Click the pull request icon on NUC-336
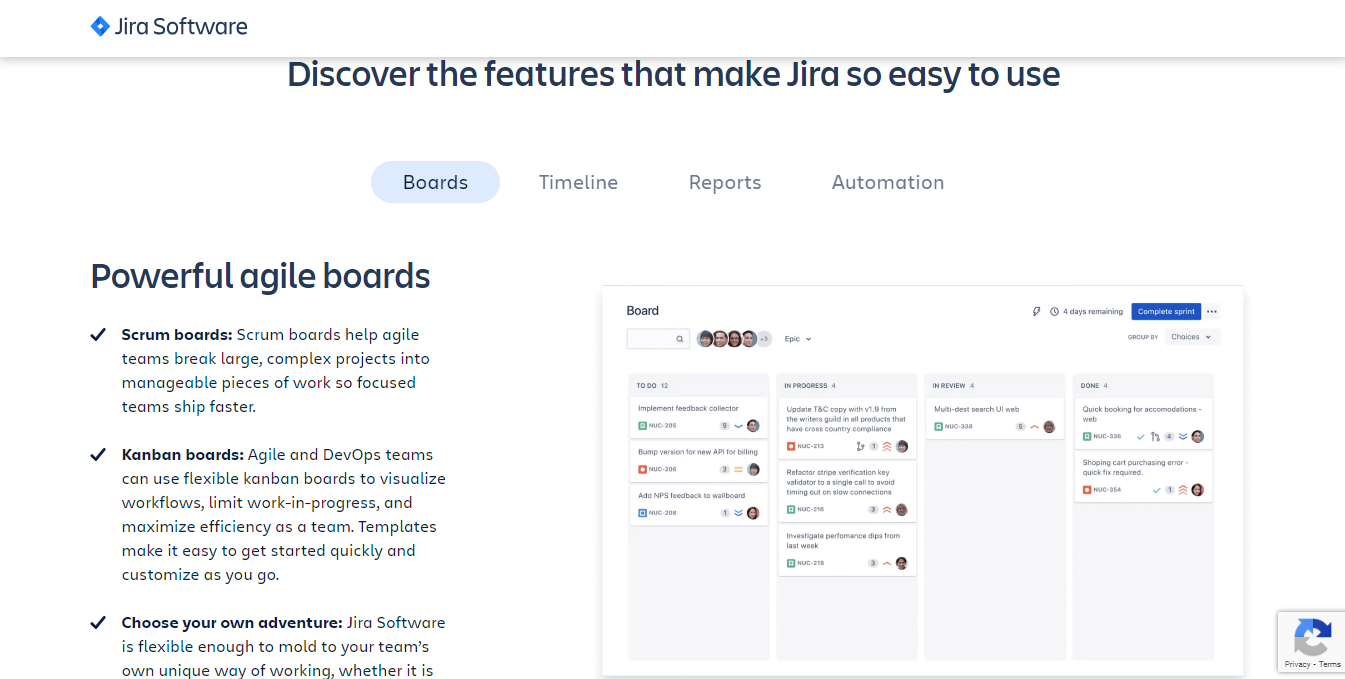The width and height of the screenshot is (1345, 679). [x=1155, y=436]
